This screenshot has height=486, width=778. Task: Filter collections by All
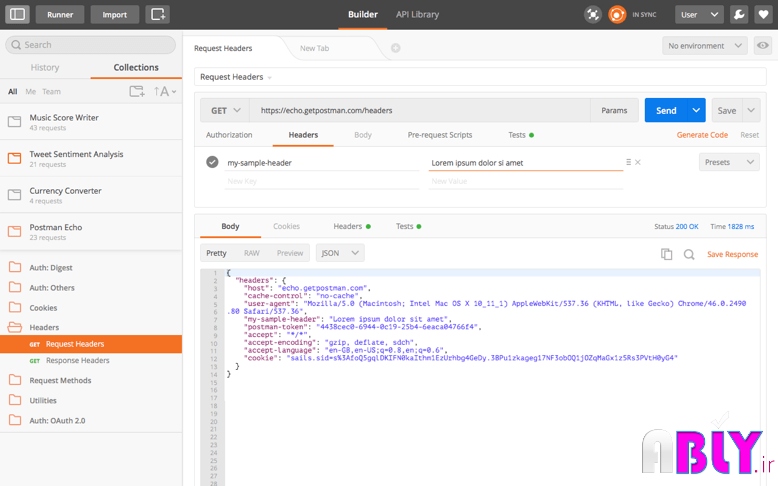[12, 91]
